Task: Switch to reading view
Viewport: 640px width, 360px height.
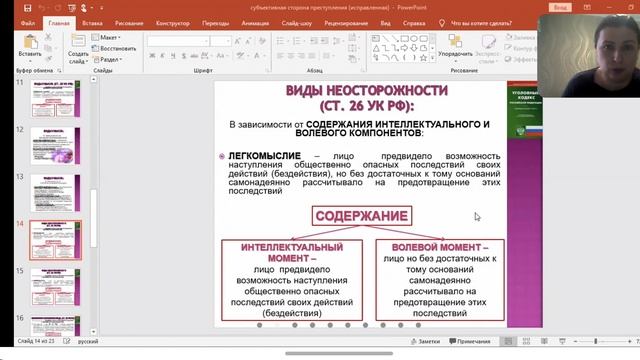Action: pos(544,341)
